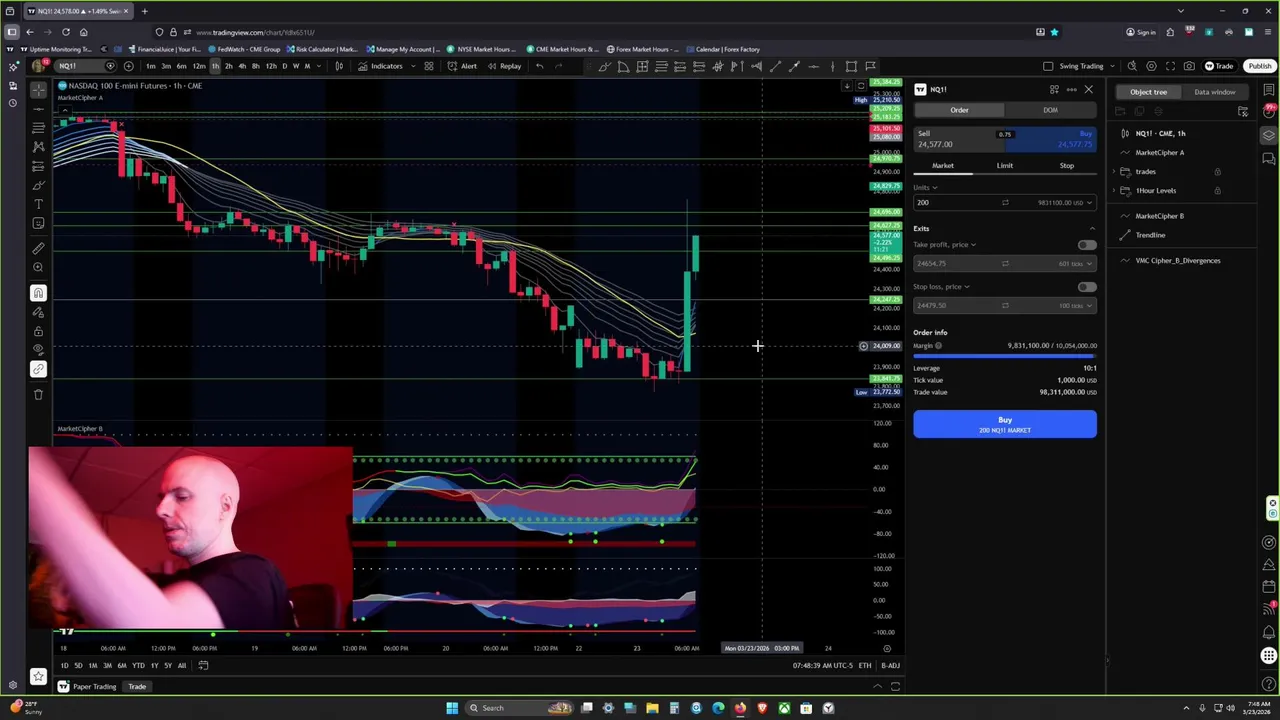Screen dimensions: 1280x720
Task: Click the trash remove drawings icon
Action: coord(38,394)
